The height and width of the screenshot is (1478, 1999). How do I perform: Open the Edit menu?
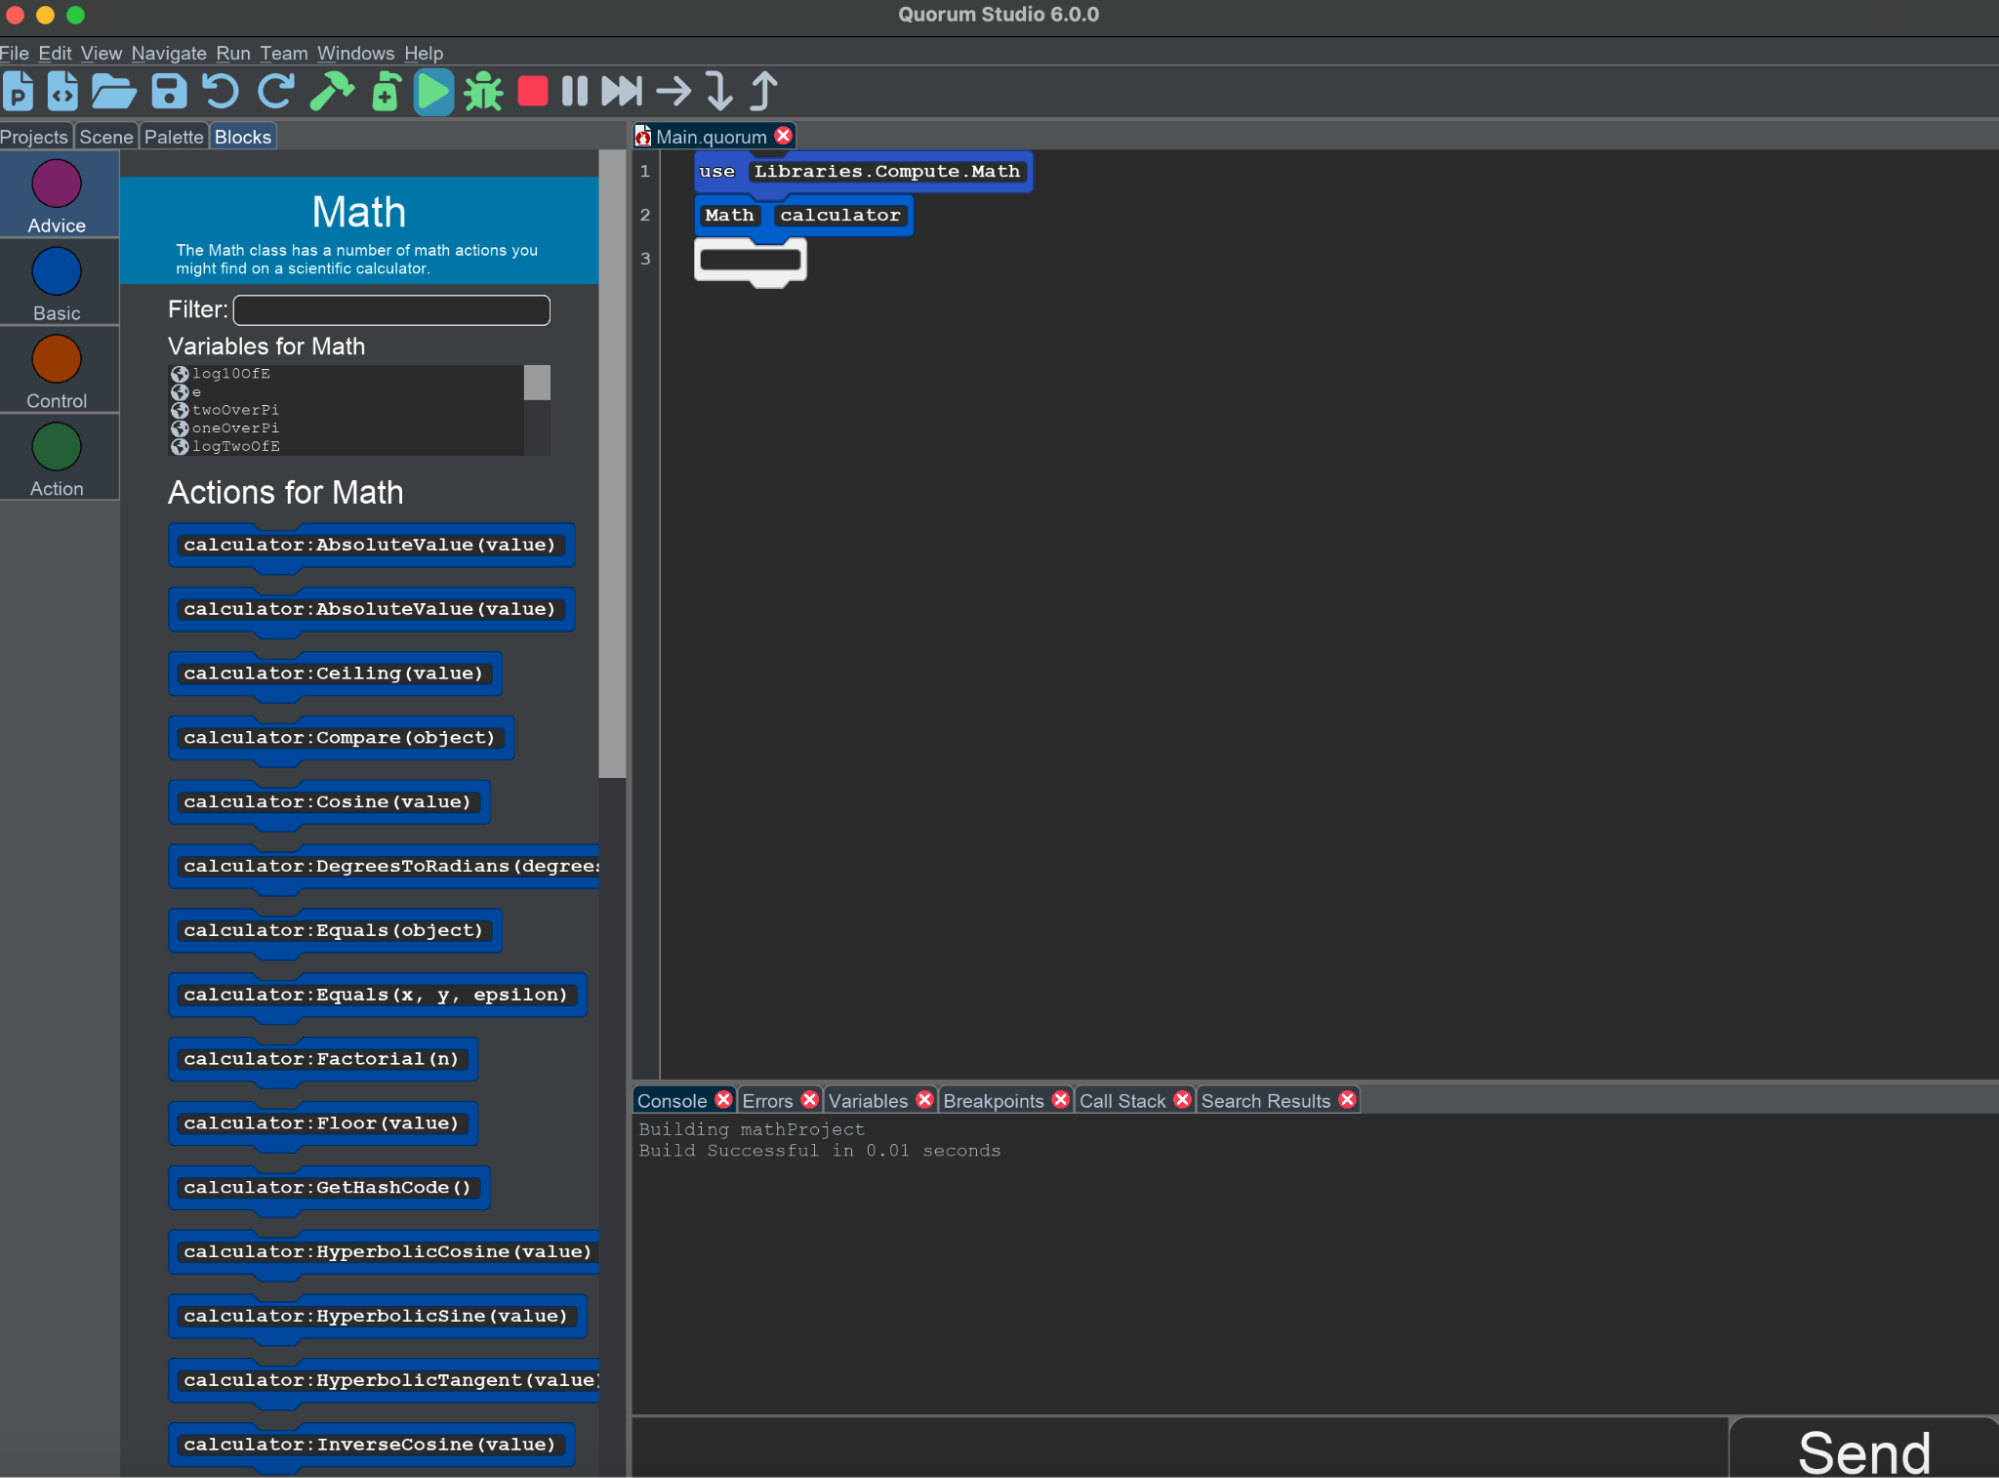pos(55,53)
